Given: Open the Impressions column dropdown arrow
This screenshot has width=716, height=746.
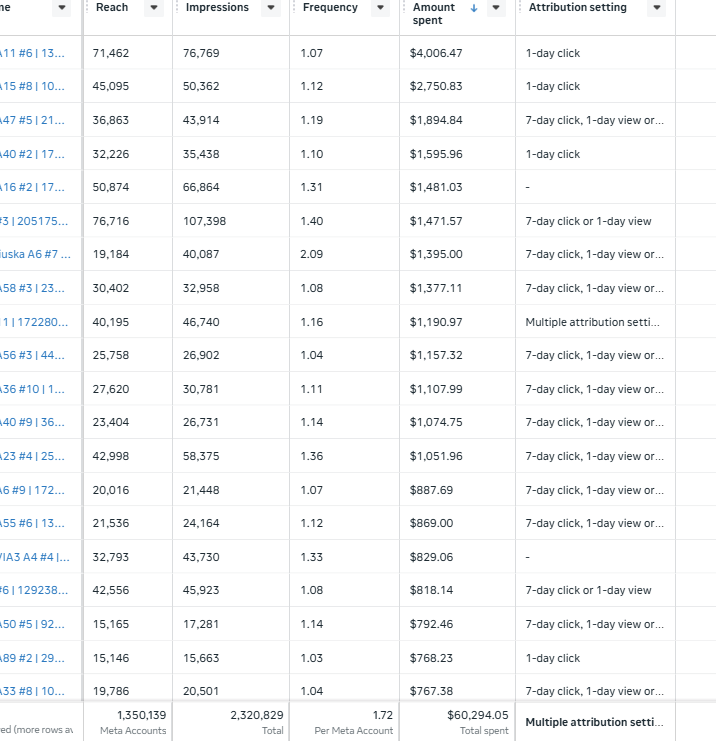Looking at the screenshot, I should (271, 8).
